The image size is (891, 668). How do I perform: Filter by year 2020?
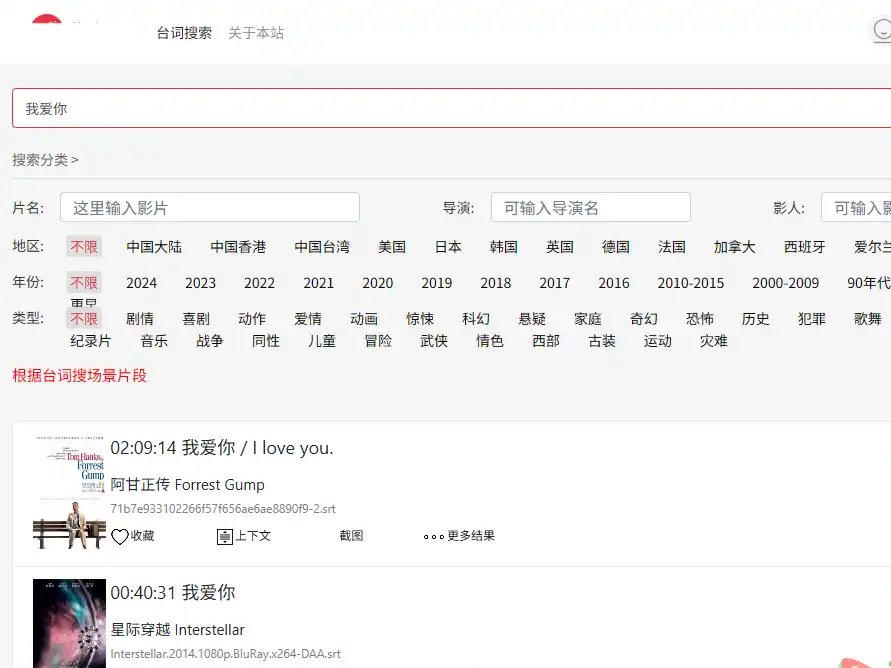pyautogui.click(x=378, y=283)
